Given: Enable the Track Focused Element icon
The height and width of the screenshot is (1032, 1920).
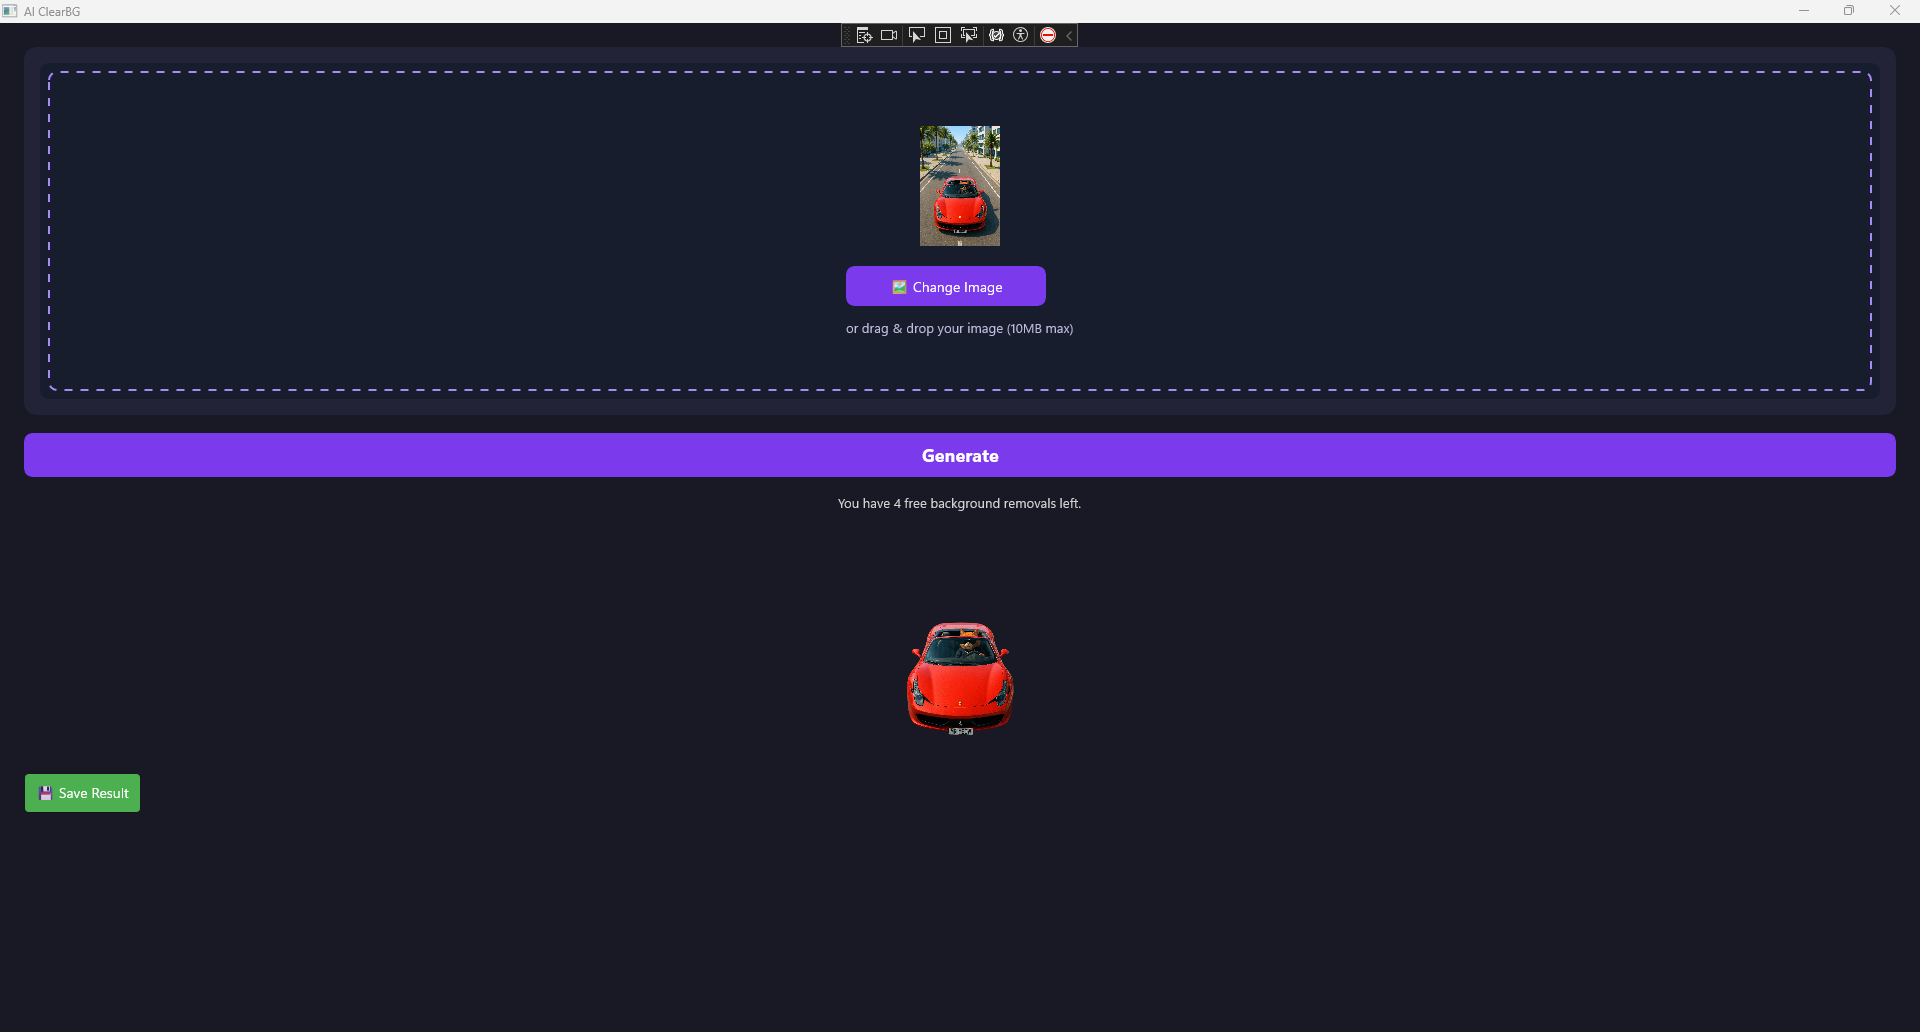Looking at the screenshot, I should [968, 35].
